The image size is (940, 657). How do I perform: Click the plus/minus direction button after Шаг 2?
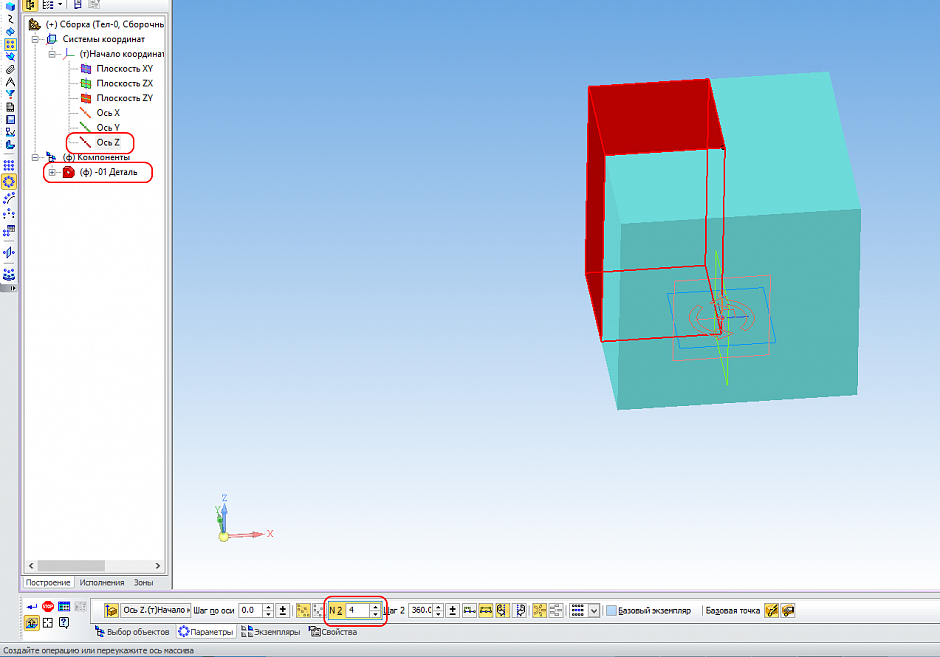453,610
